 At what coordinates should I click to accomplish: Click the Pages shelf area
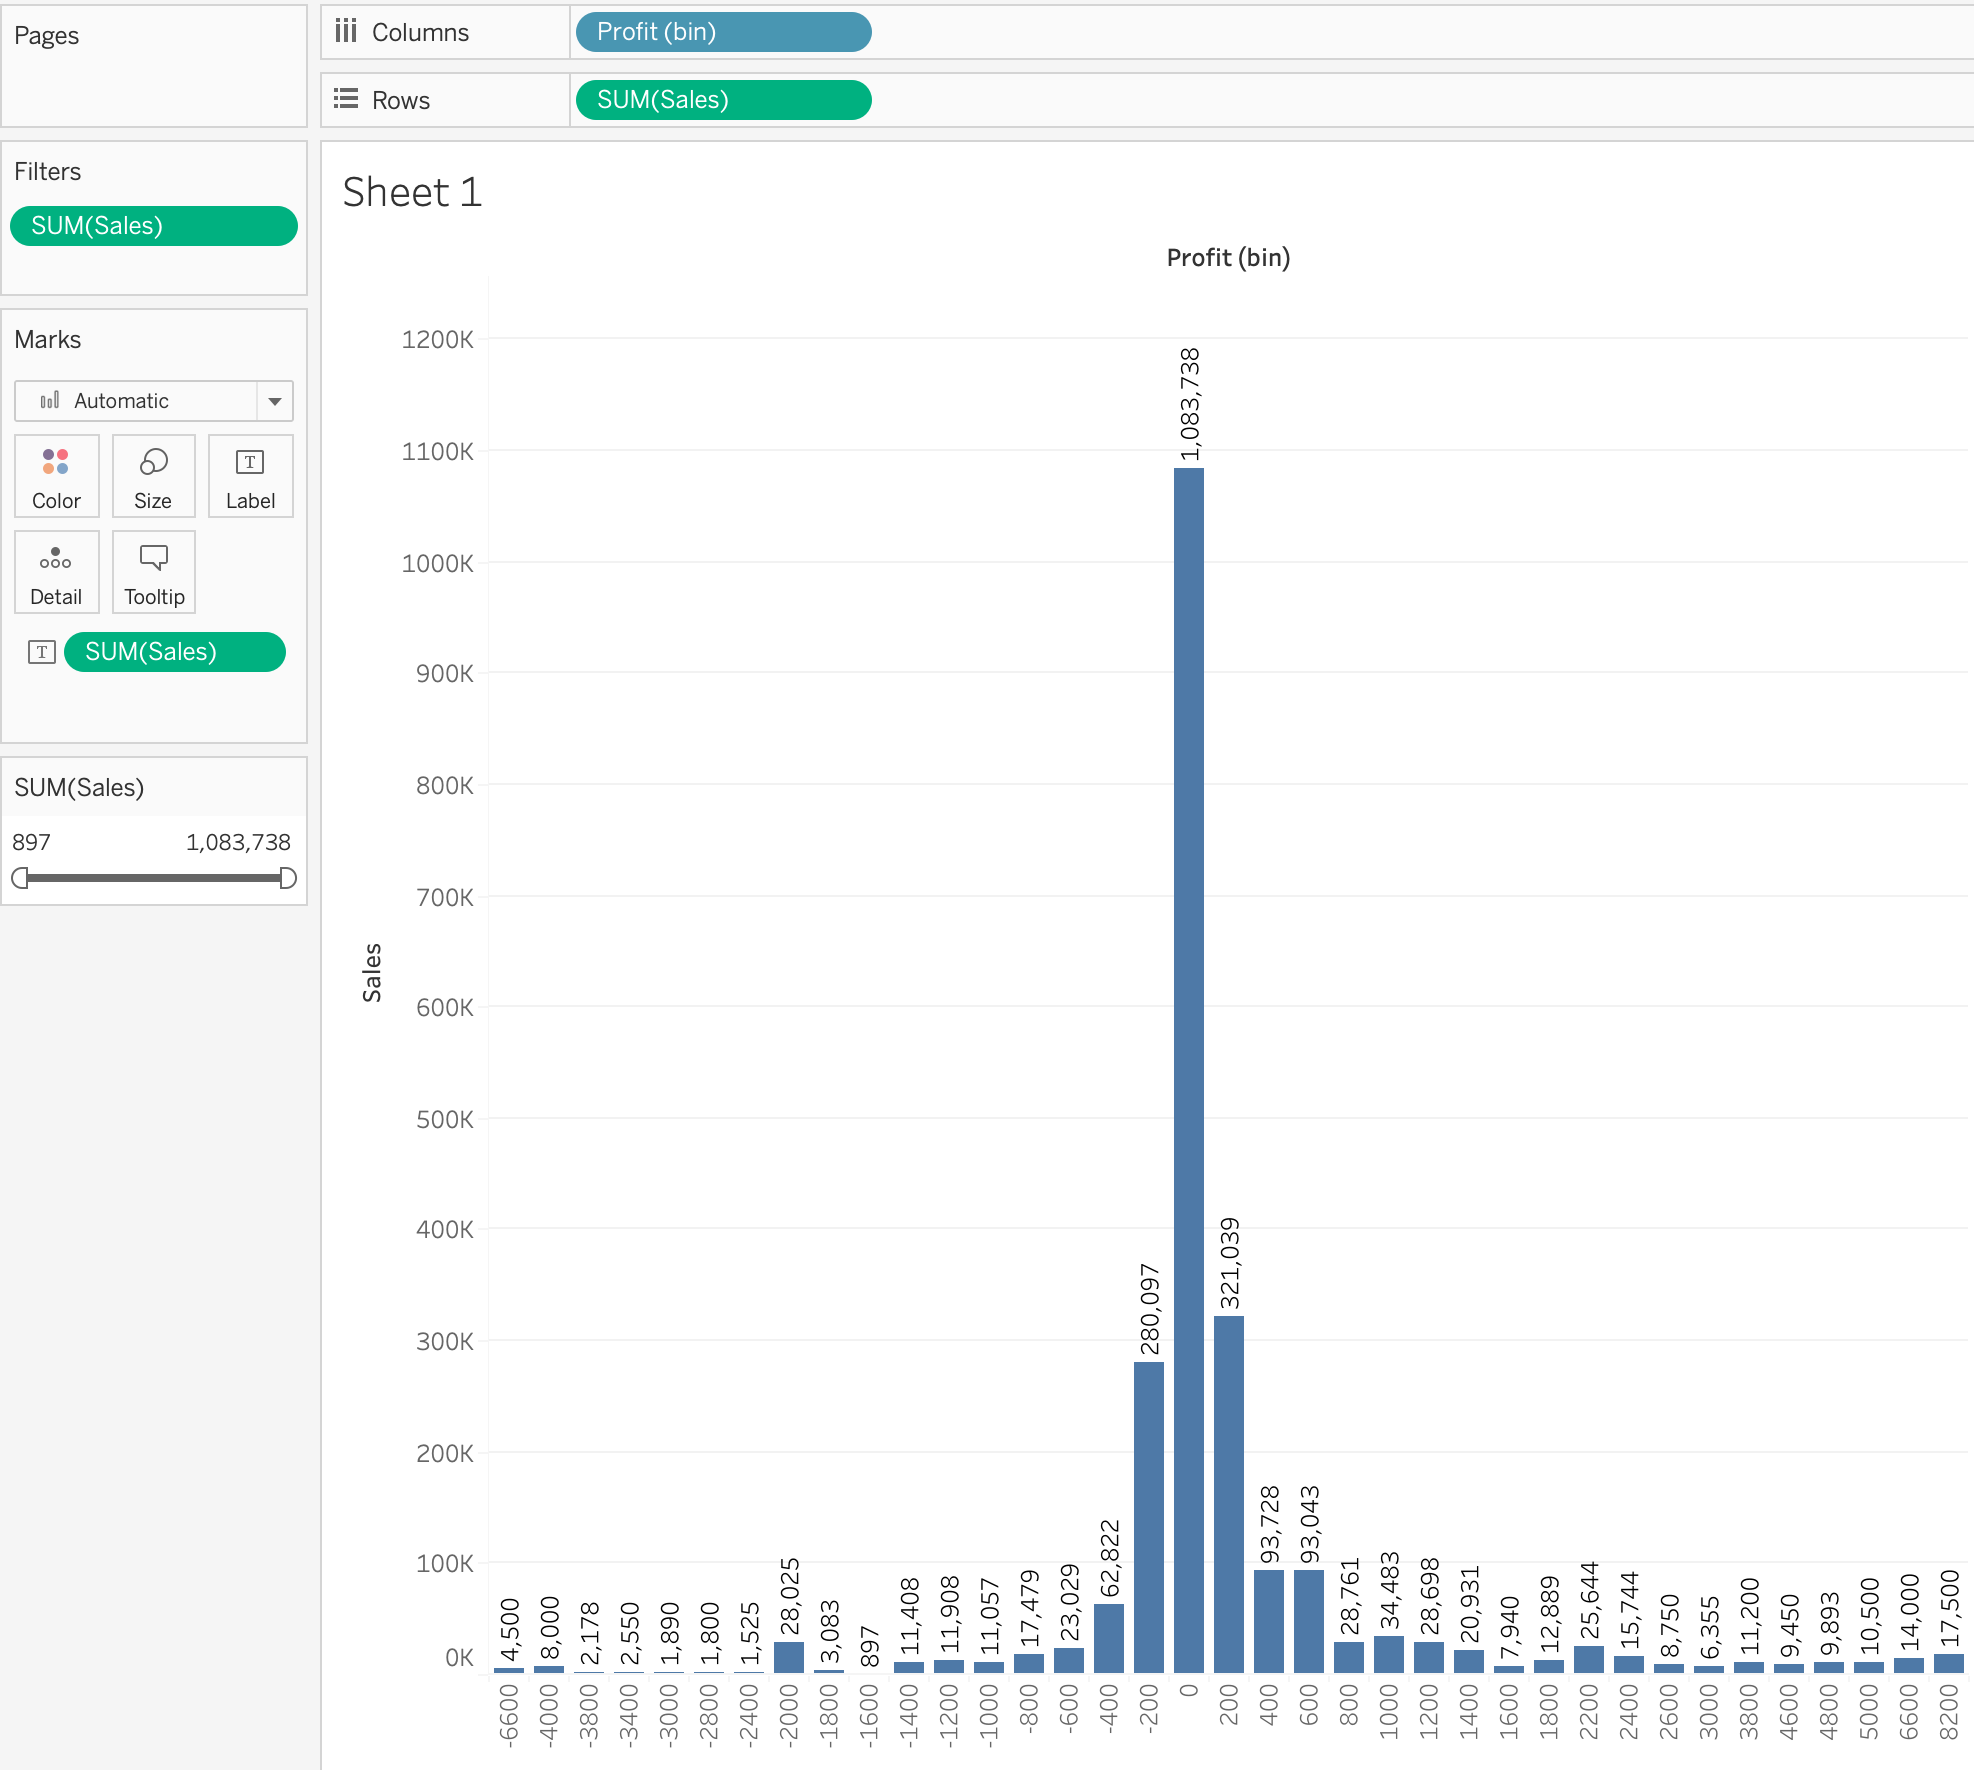47,35
